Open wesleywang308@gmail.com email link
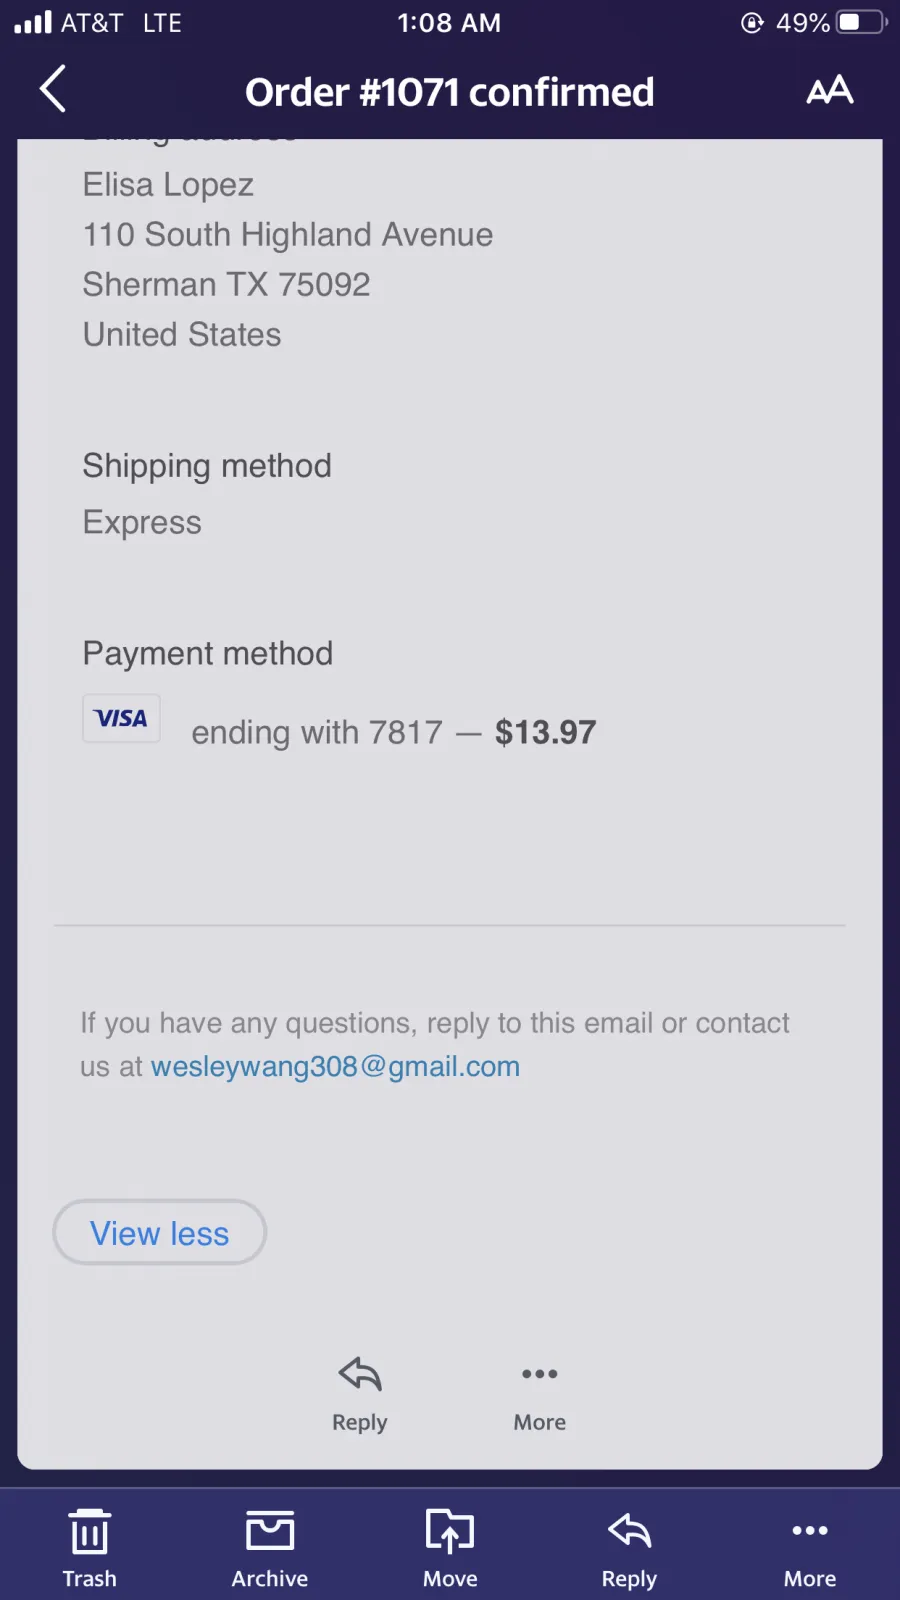This screenshot has width=900, height=1600. click(x=335, y=1066)
